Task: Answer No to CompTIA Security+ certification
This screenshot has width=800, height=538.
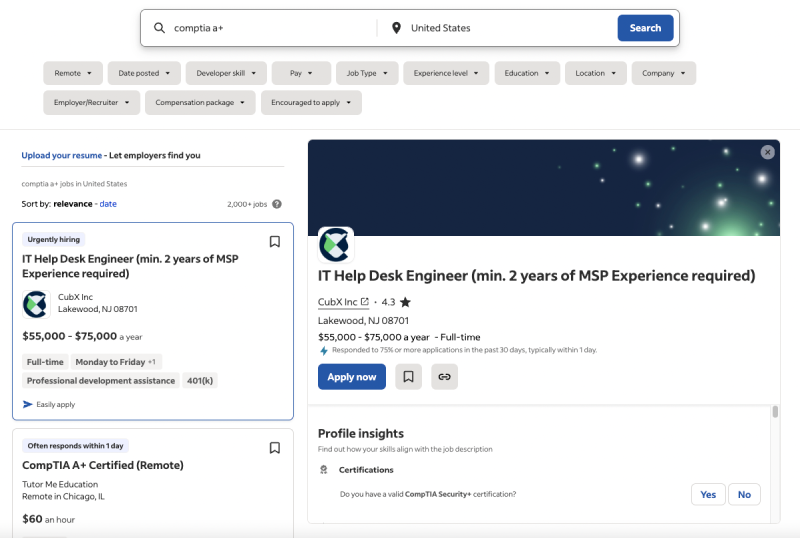Action: 744,494
